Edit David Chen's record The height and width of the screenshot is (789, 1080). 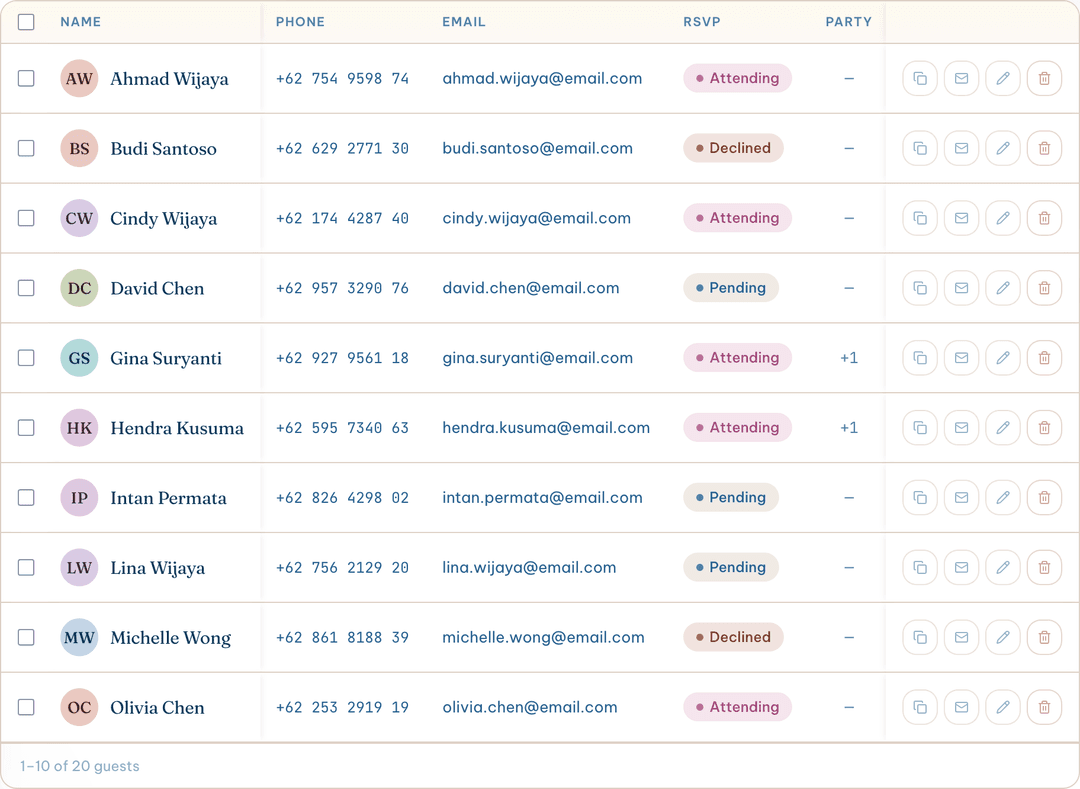[x=1003, y=288]
